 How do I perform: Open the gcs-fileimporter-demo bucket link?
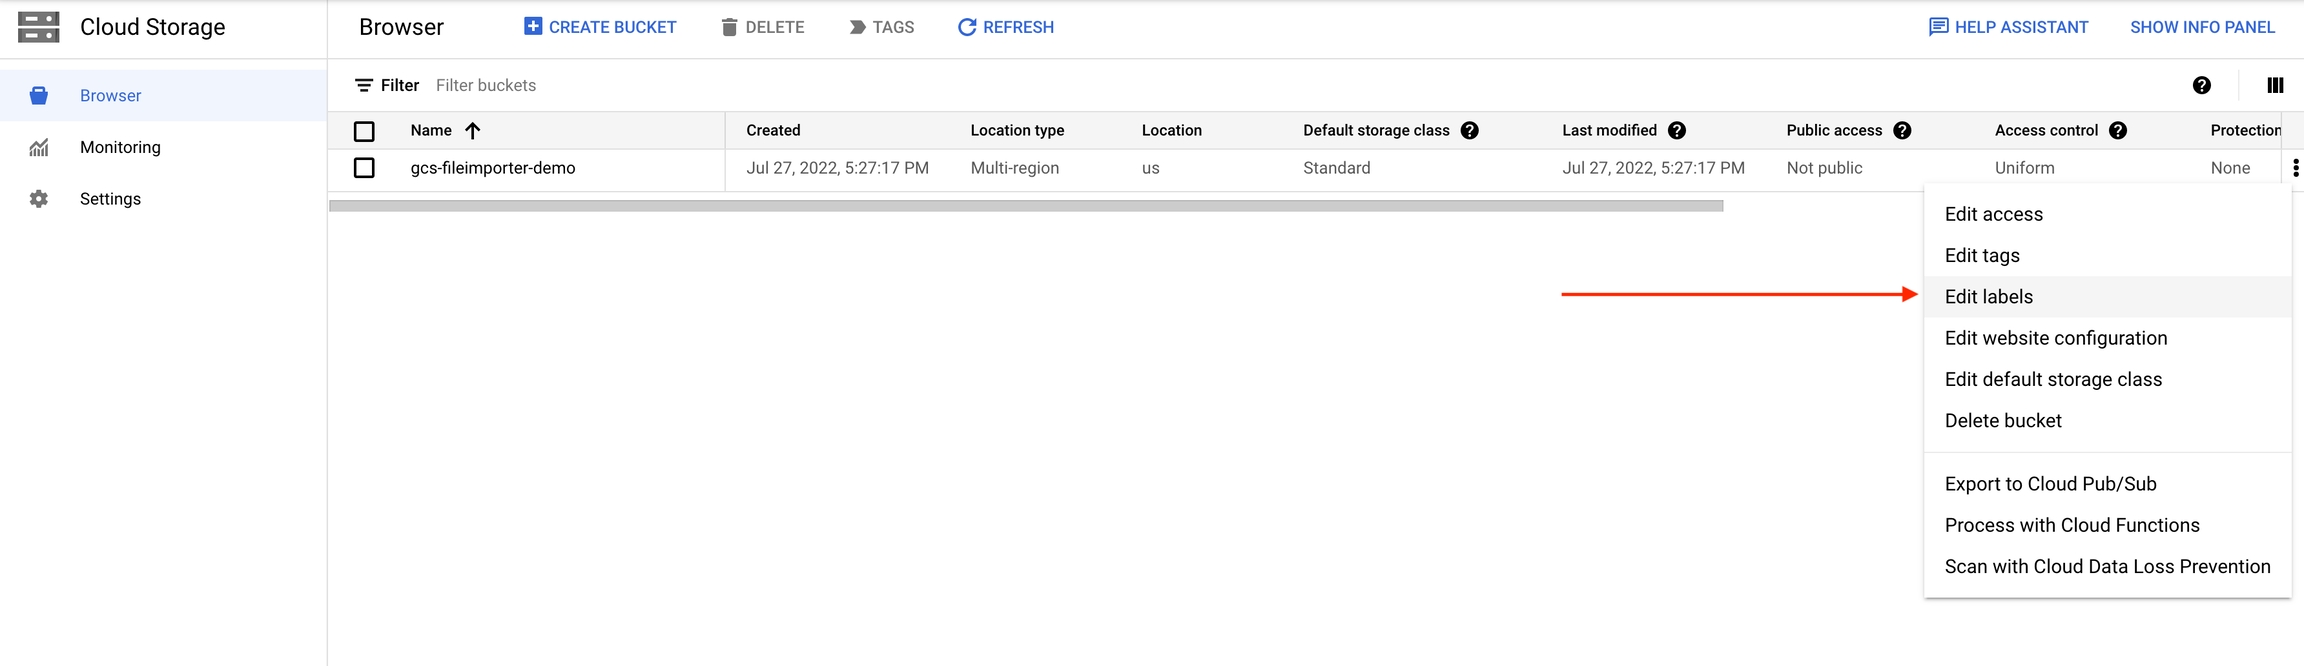coord(493,168)
